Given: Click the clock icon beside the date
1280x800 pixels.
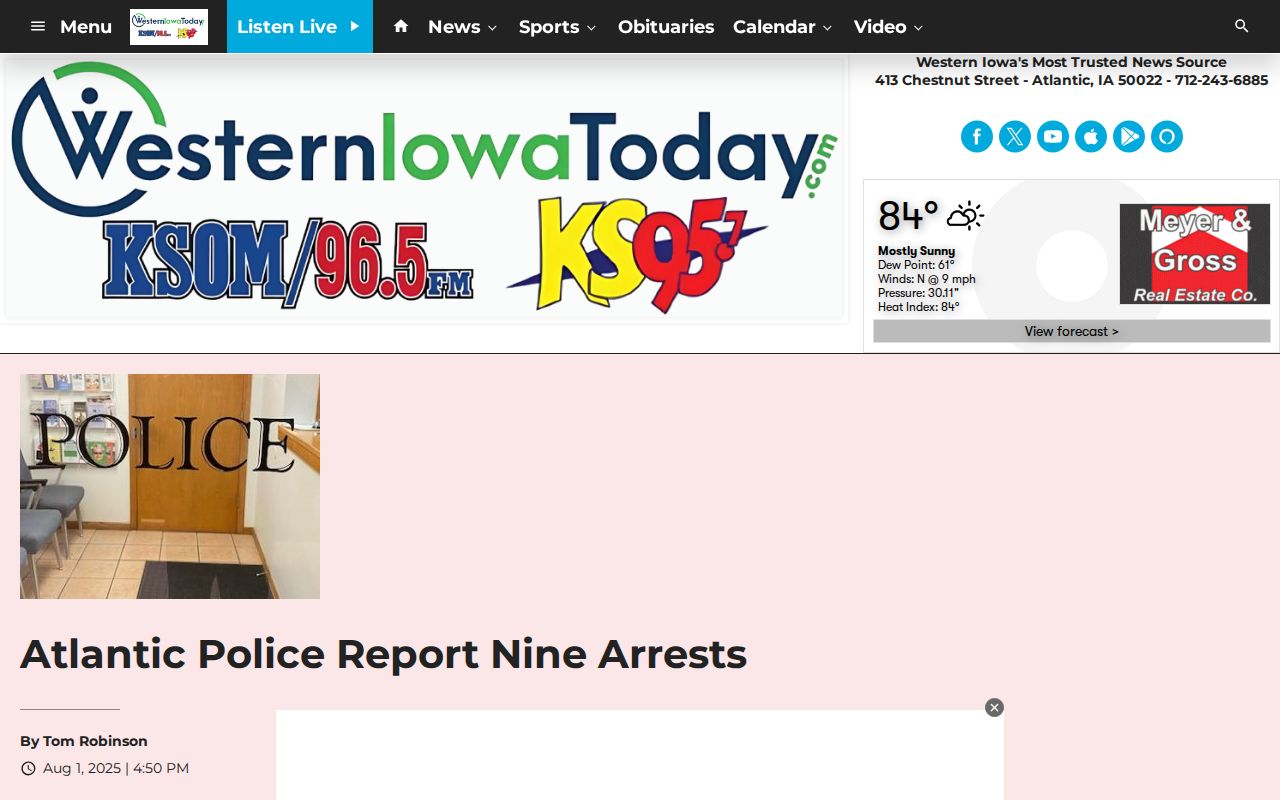Looking at the screenshot, I should tap(28, 769).
